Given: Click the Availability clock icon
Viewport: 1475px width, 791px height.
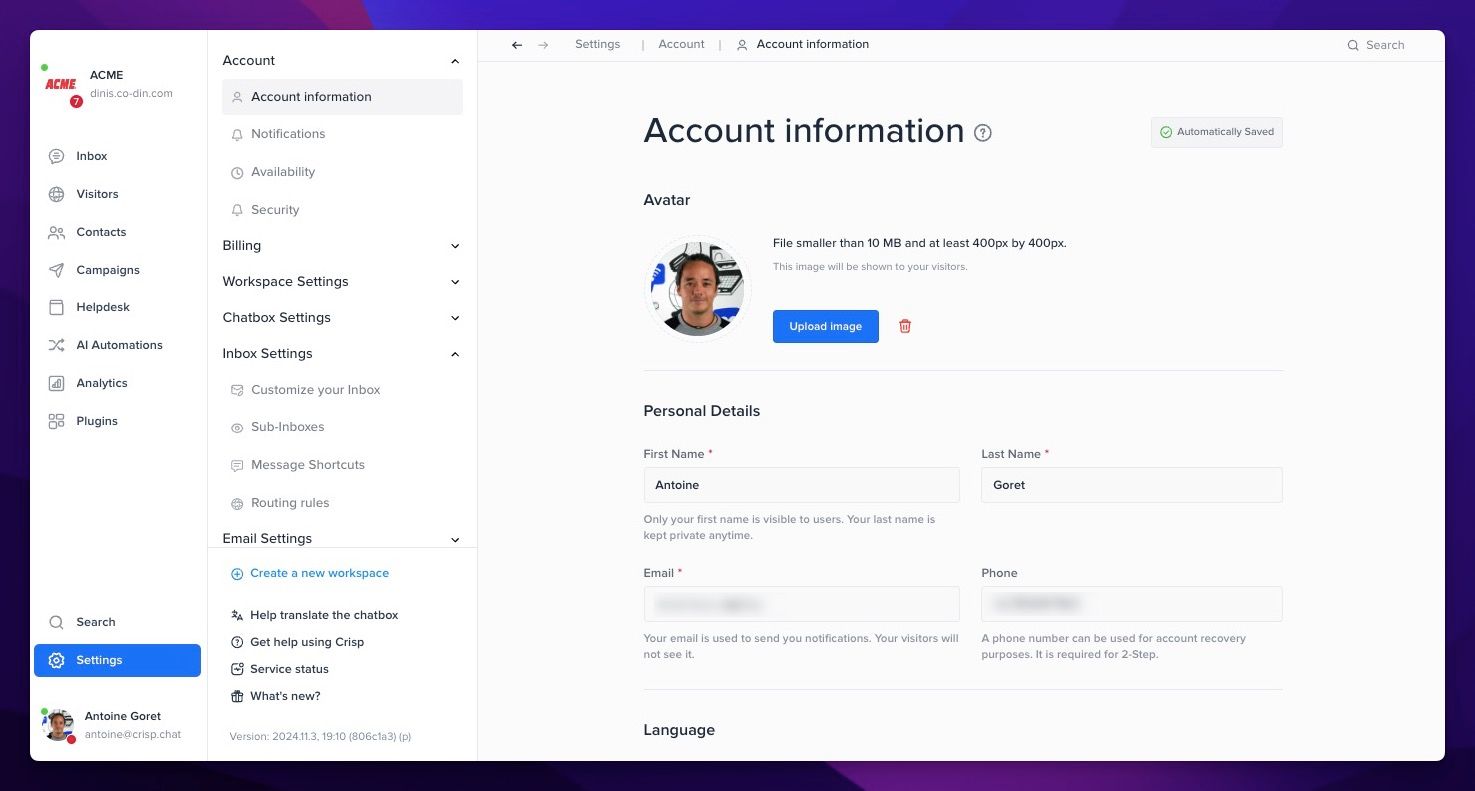Looking at the screenshot, I should point(237,172).
